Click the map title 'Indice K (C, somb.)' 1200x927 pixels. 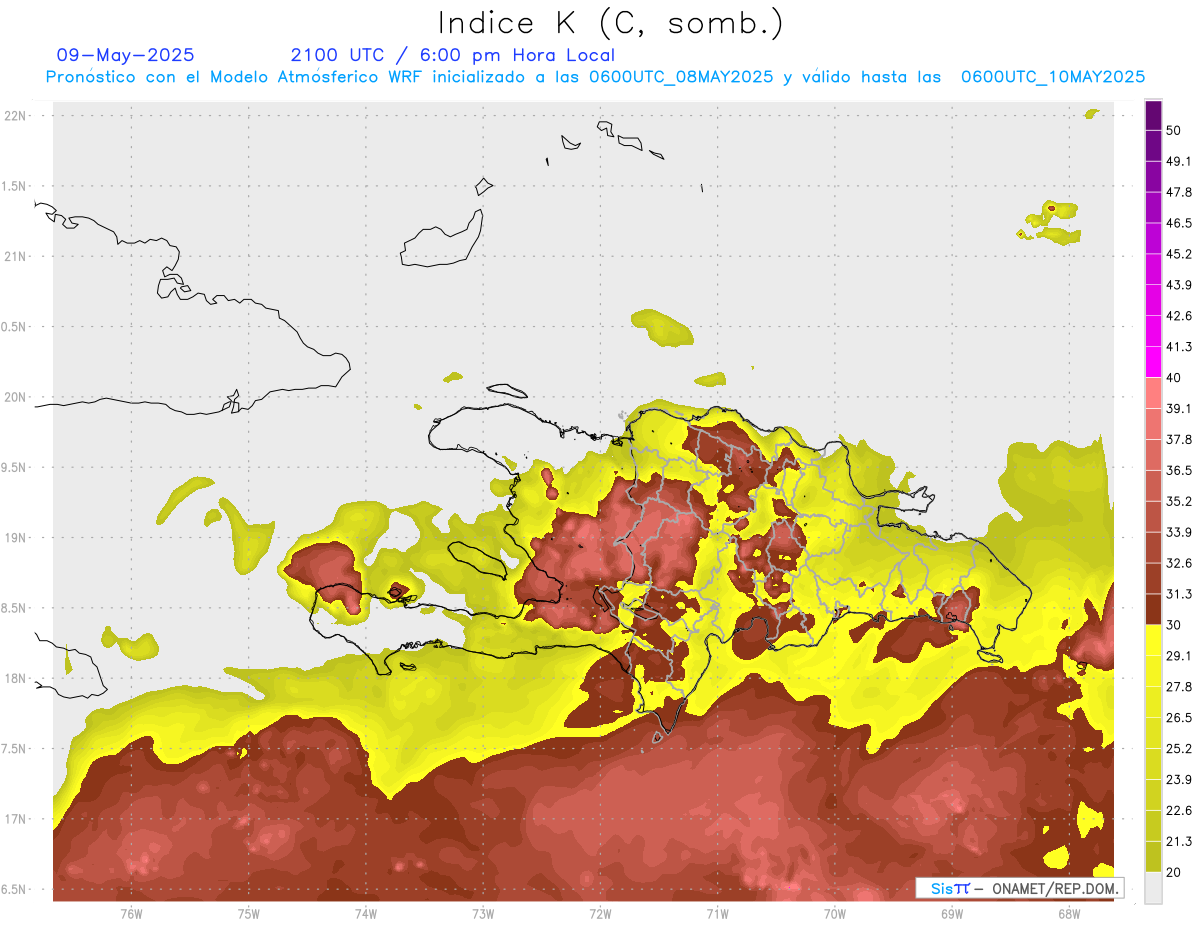[x=610, y=23]
